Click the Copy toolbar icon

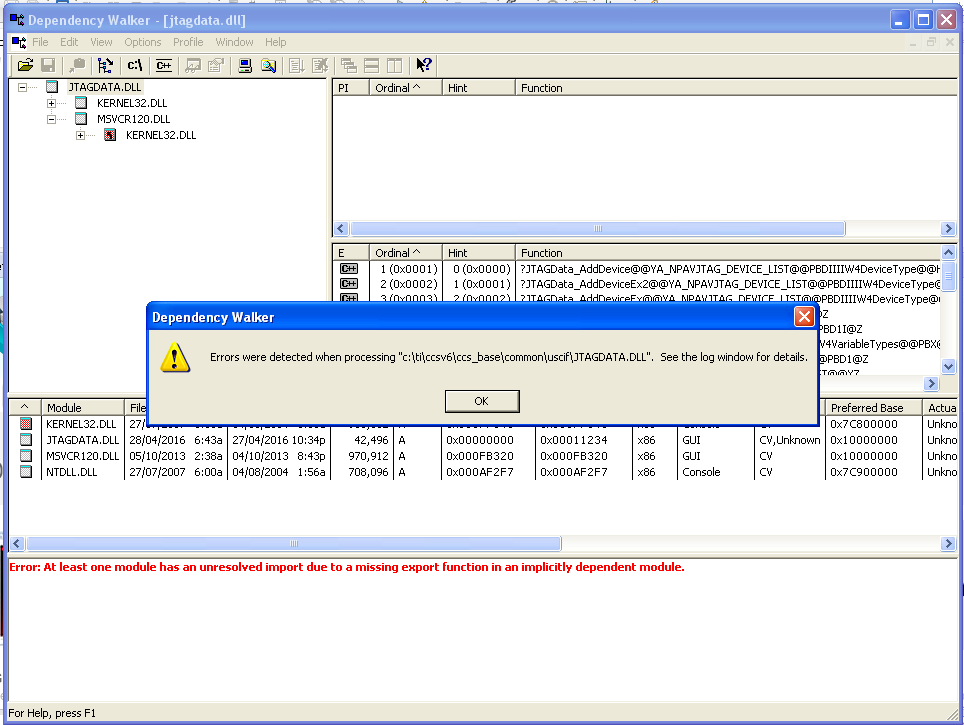click(77, 65)
